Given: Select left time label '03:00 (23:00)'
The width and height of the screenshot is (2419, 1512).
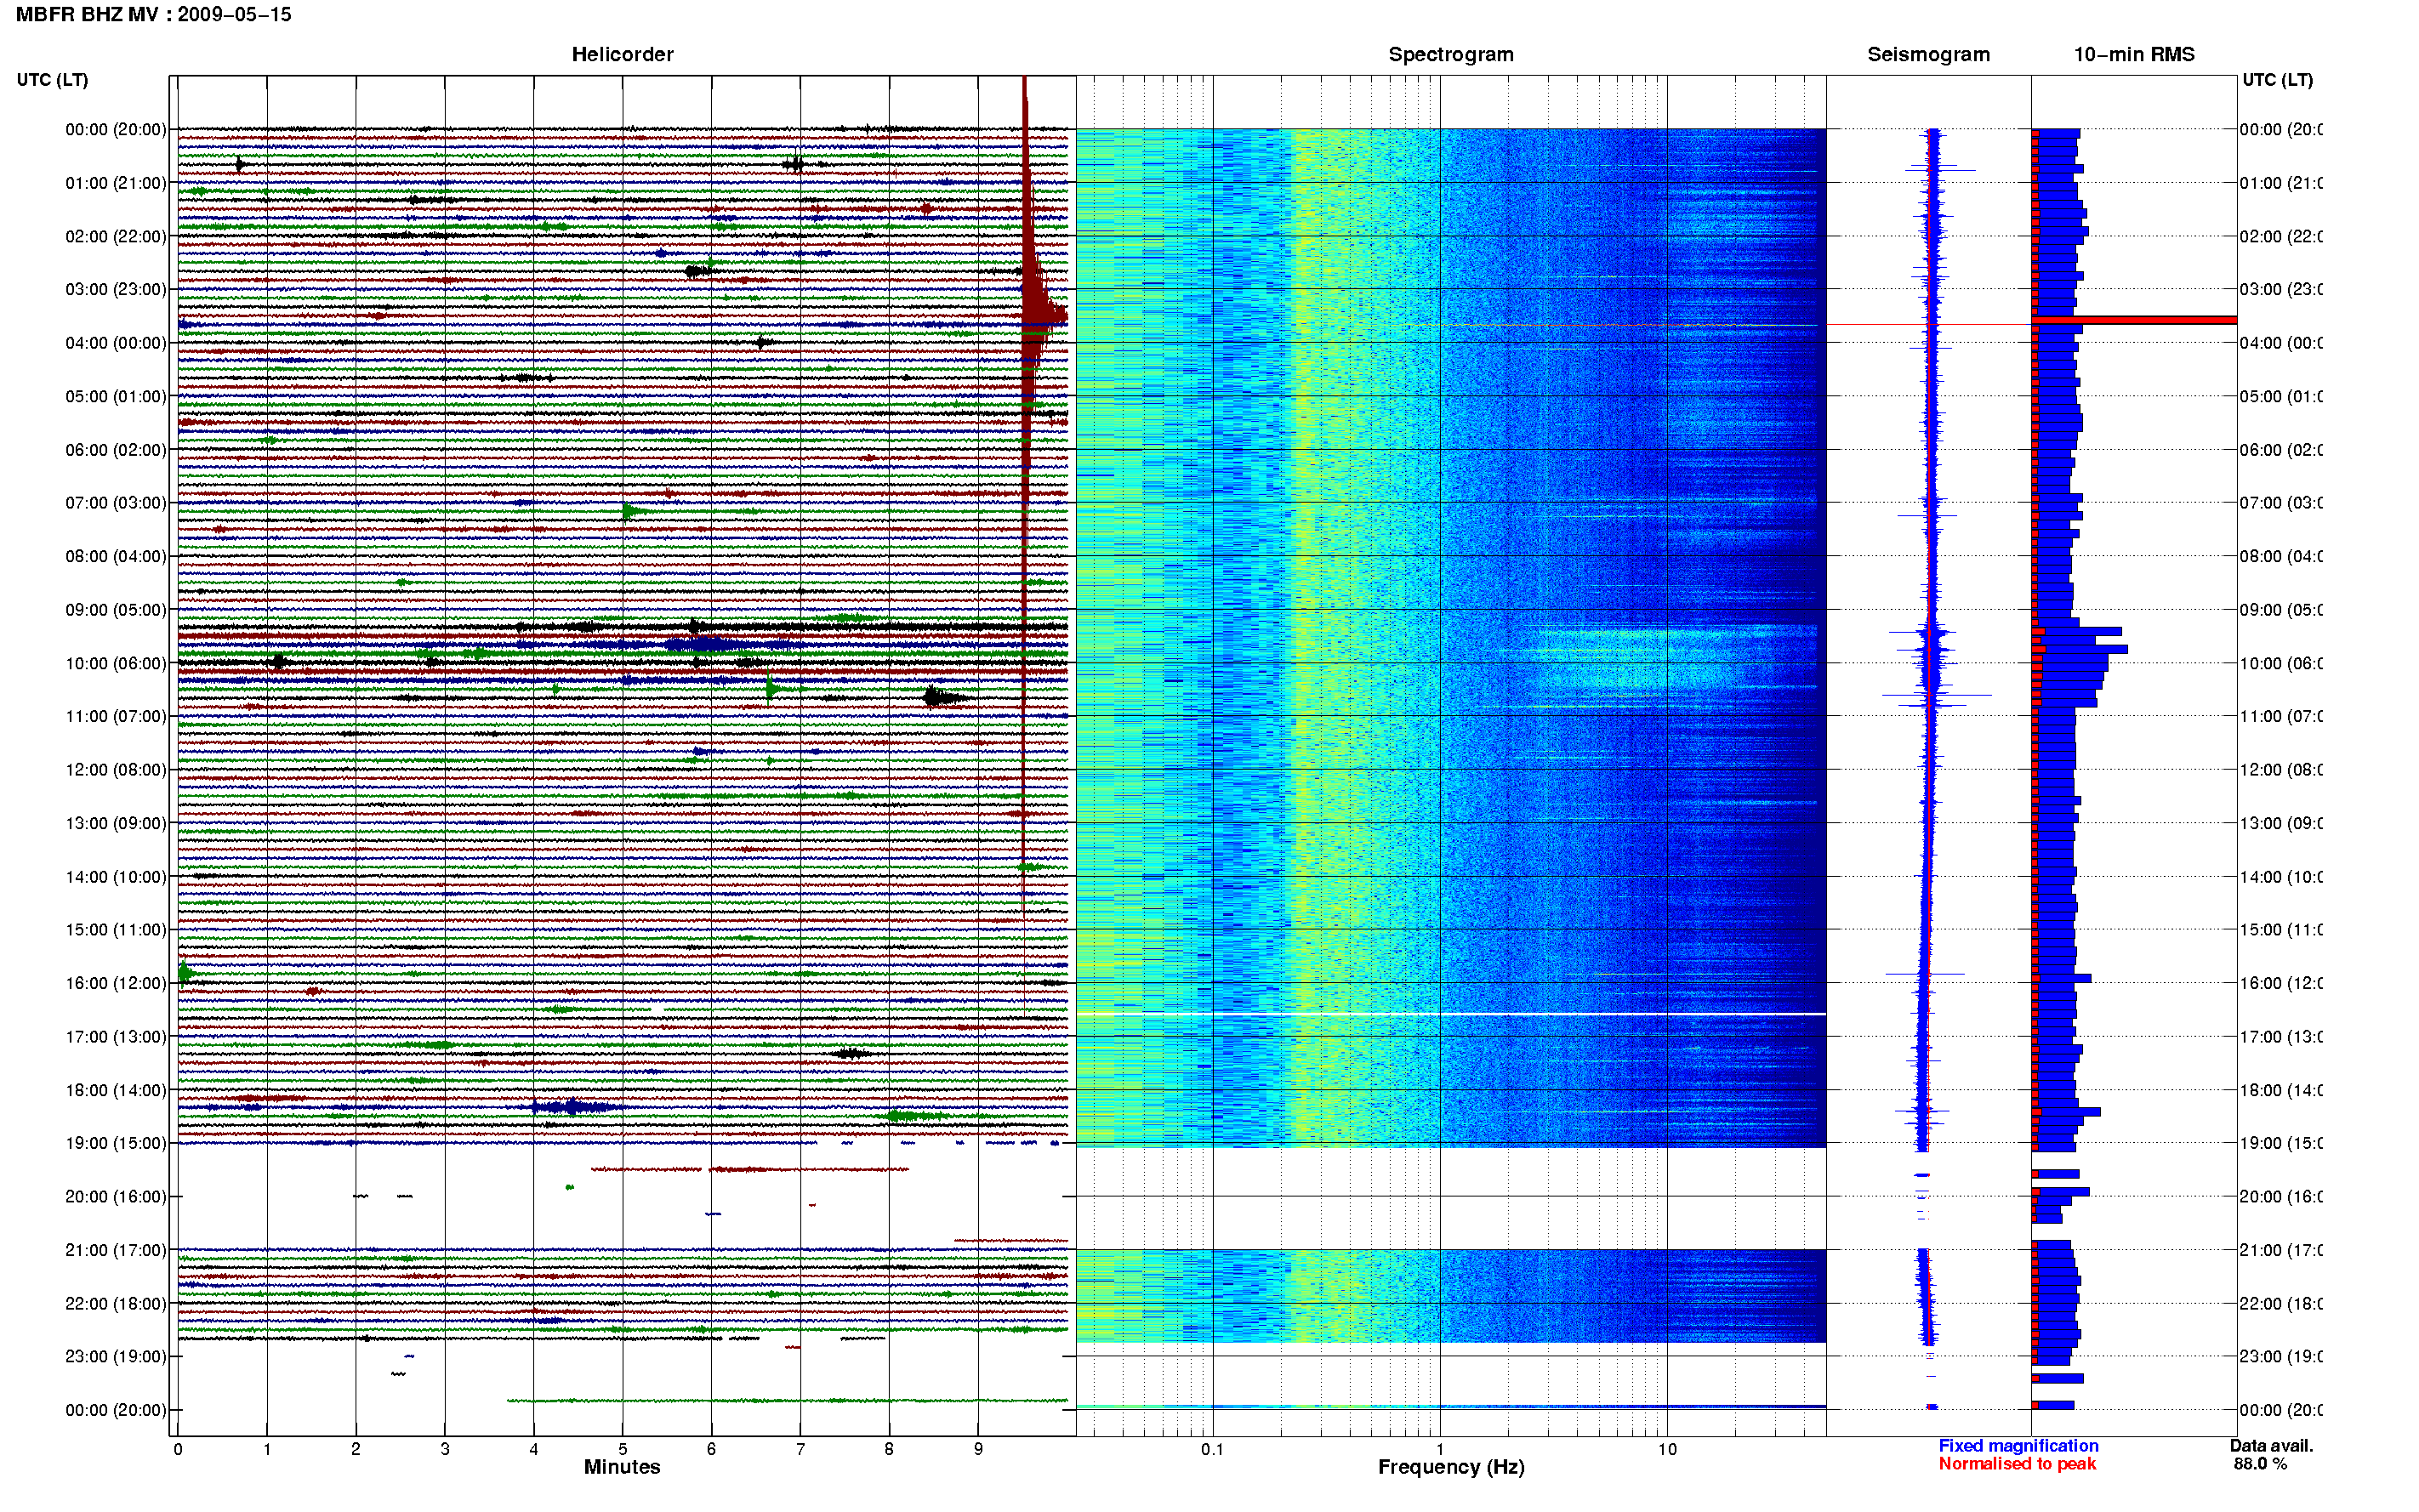Looking at the screenshot, I should [116, 289].
